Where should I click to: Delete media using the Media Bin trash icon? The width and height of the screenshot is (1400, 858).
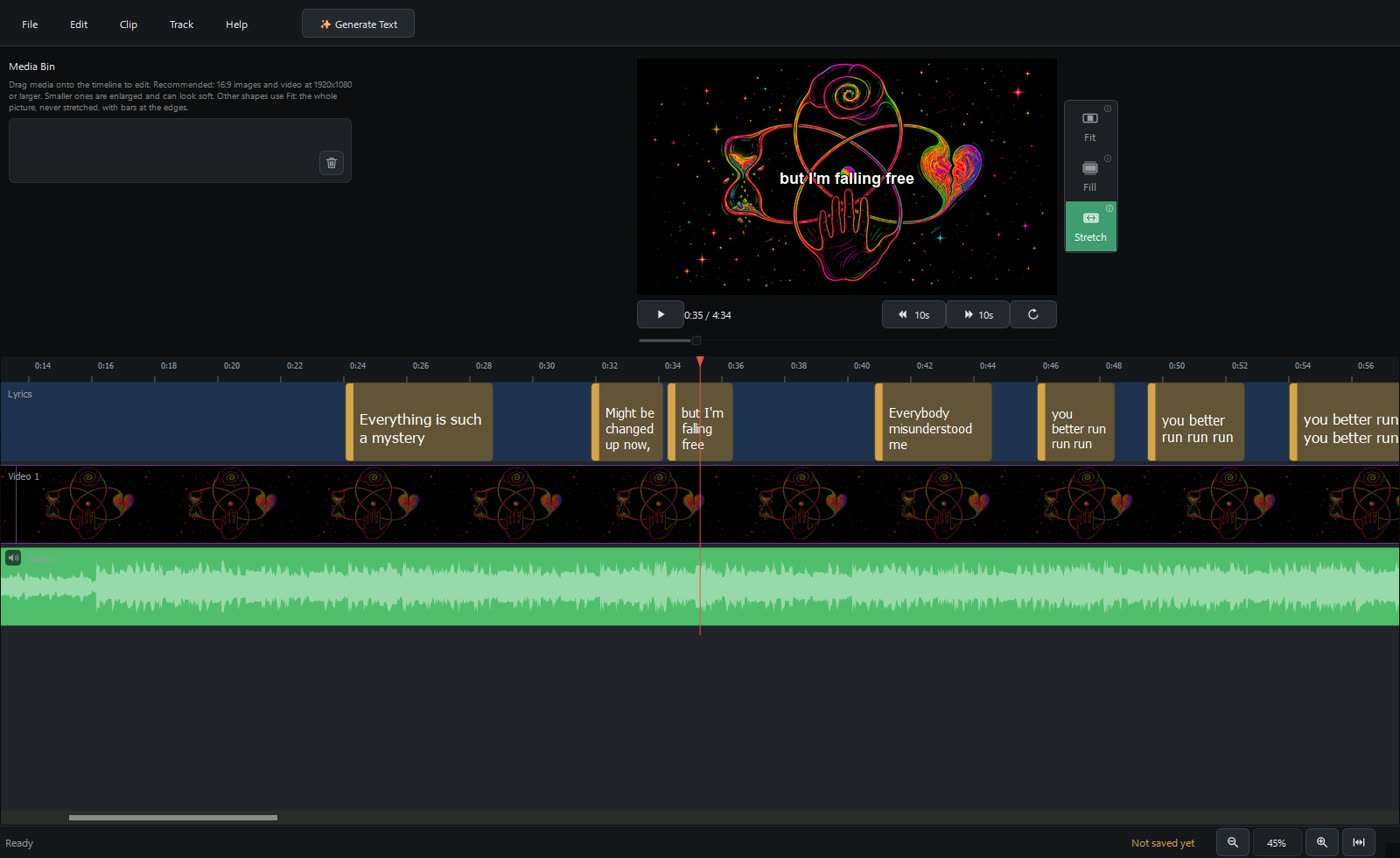331,163
